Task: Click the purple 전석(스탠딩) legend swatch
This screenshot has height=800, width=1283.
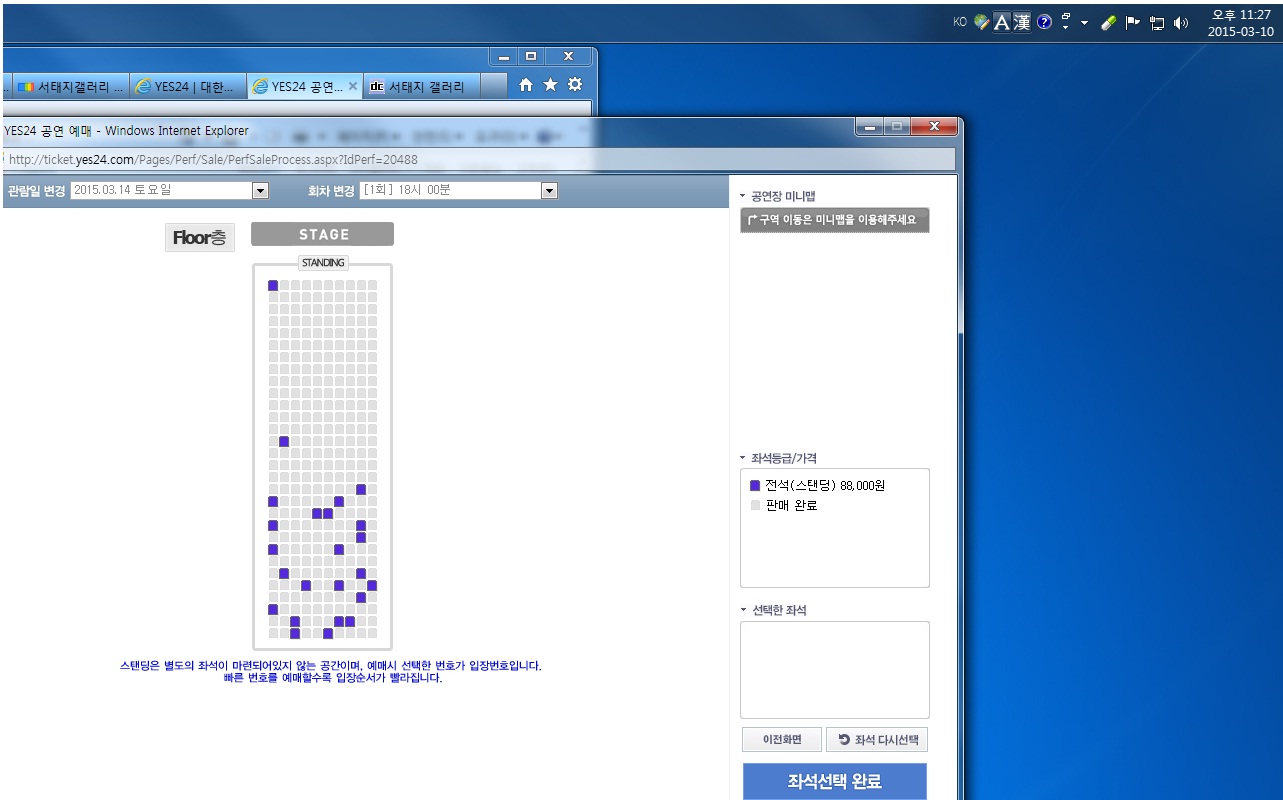Action: point(755,486)
